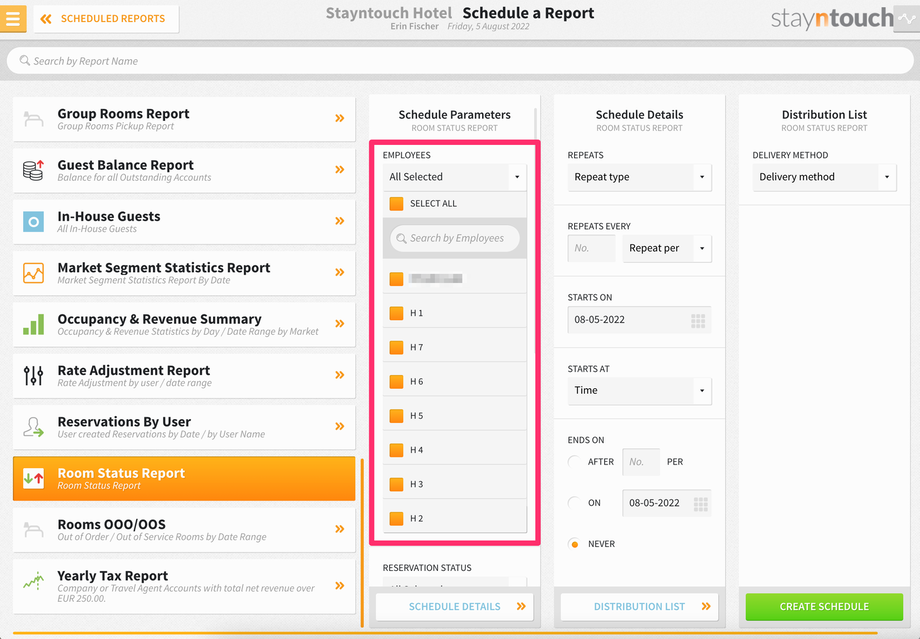This screenshot has width=920, height=639.
Task: Click the Guest Balance Report coins icon
Action: pos(33,170)
